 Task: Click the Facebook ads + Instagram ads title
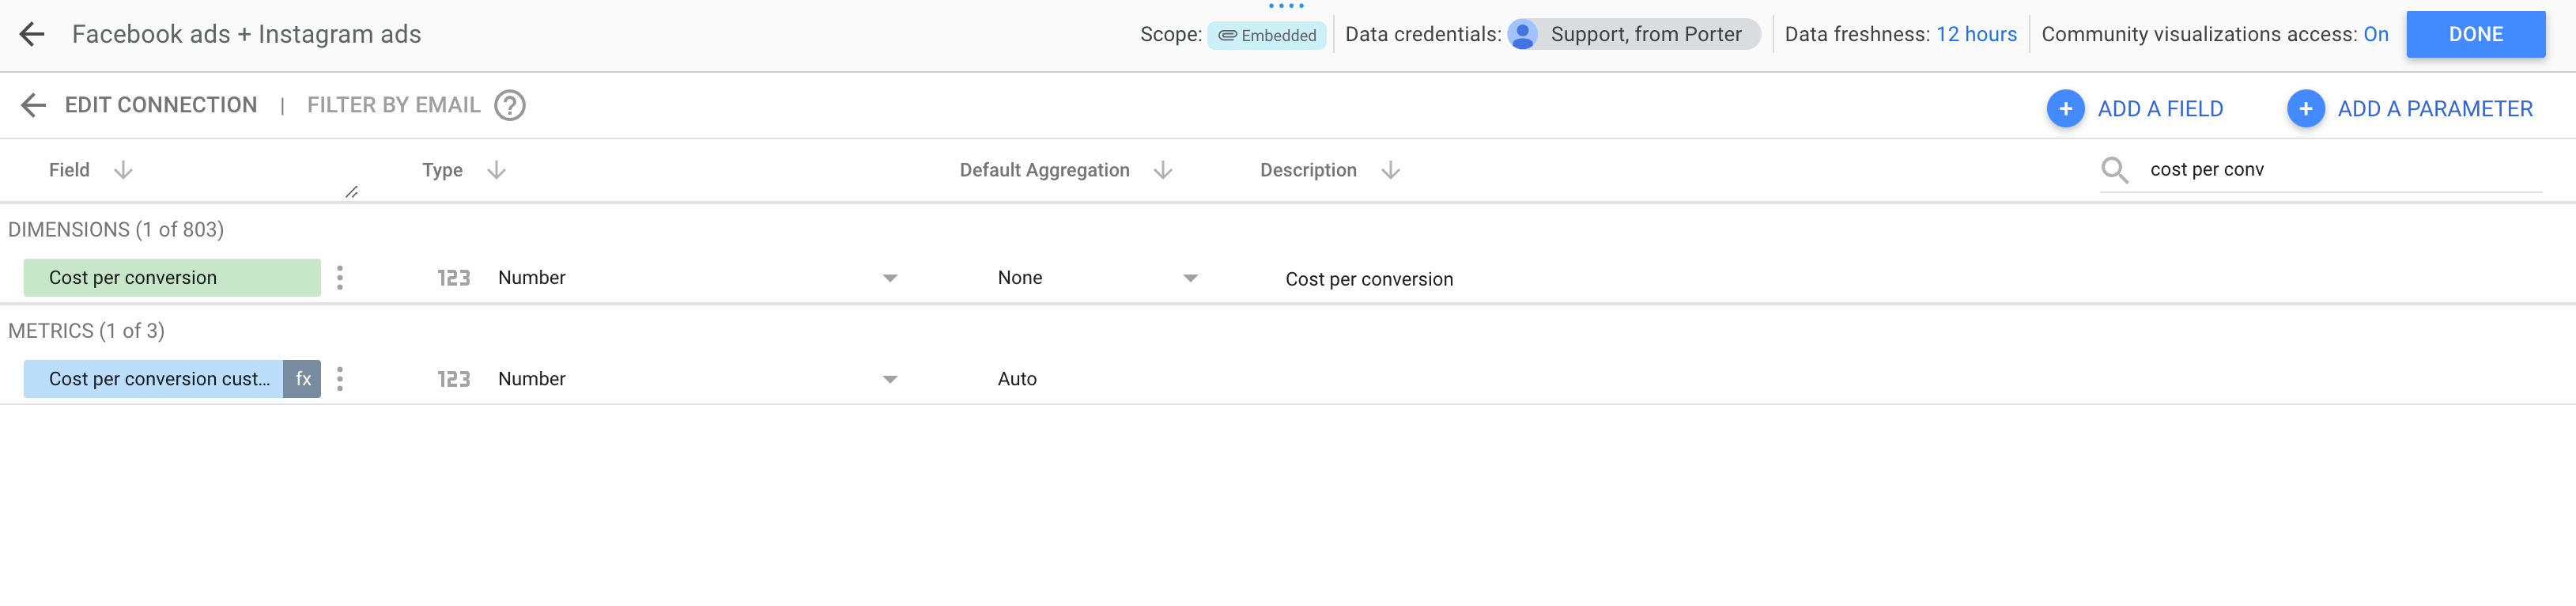click(246, 34)
